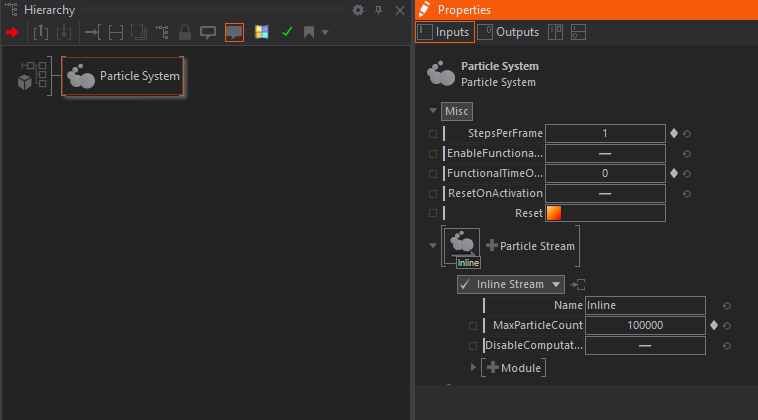758x420 pixels.
Task: Select the Inputs tab
Action: pos(444,32)
